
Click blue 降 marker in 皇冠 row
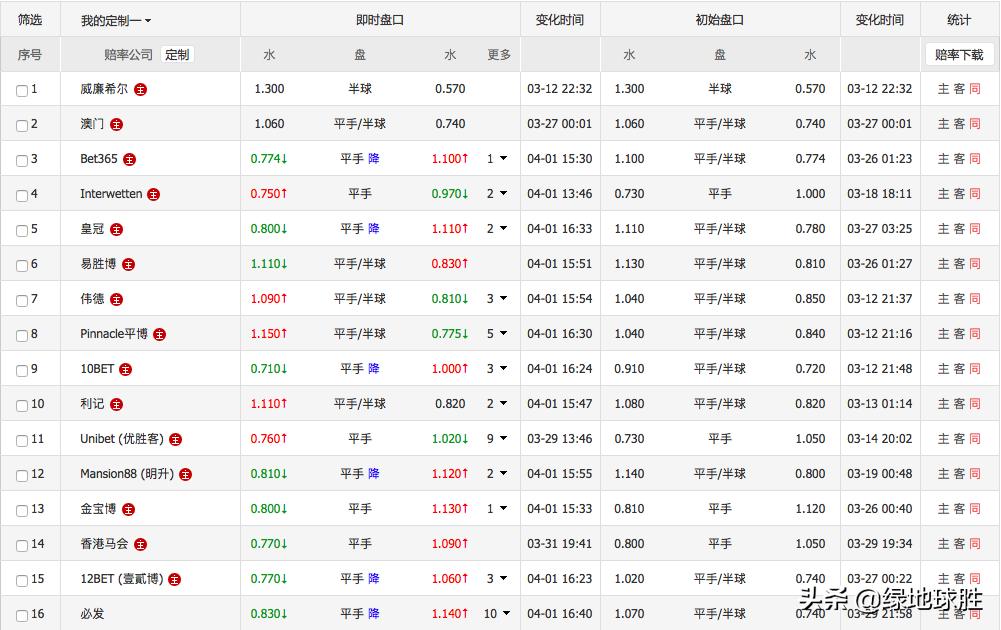[x=373, y=229]
